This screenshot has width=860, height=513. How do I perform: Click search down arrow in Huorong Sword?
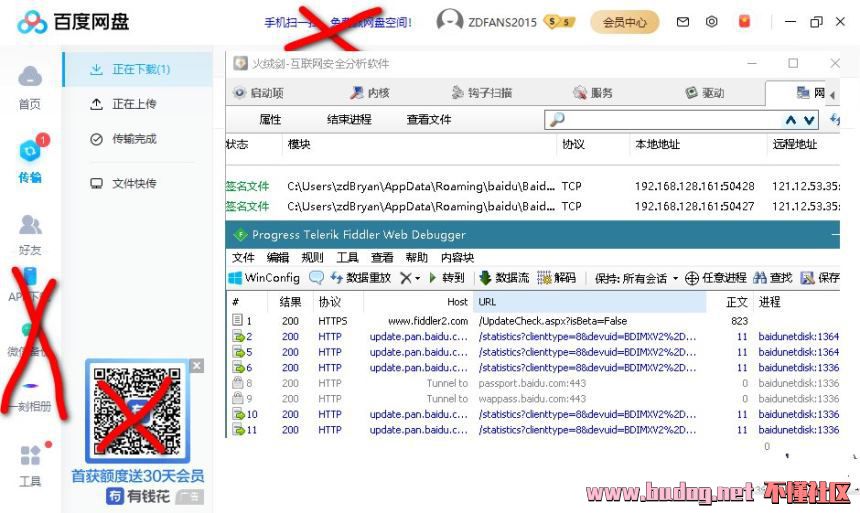pyautogui.click(x=809, y=120)
